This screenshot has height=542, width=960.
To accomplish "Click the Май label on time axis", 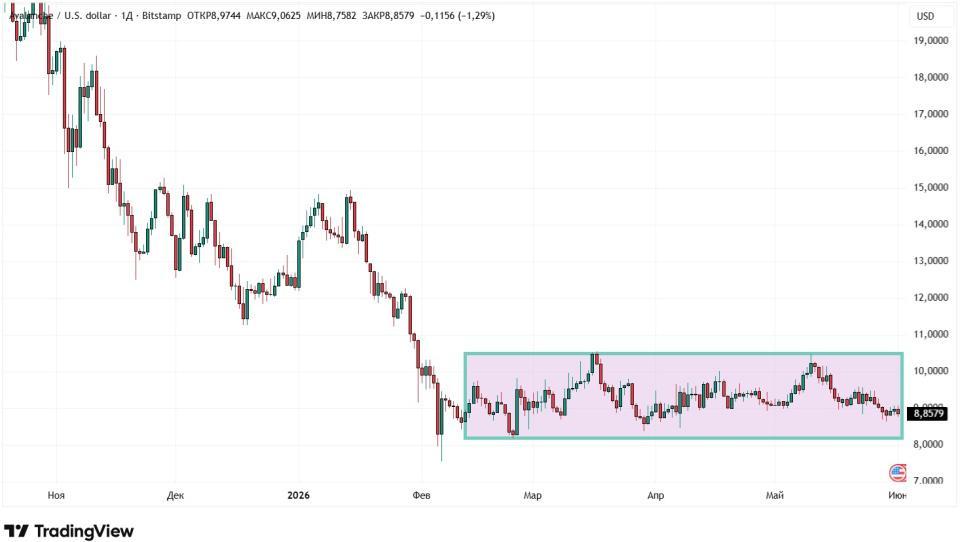I will (x=774, y=495).
